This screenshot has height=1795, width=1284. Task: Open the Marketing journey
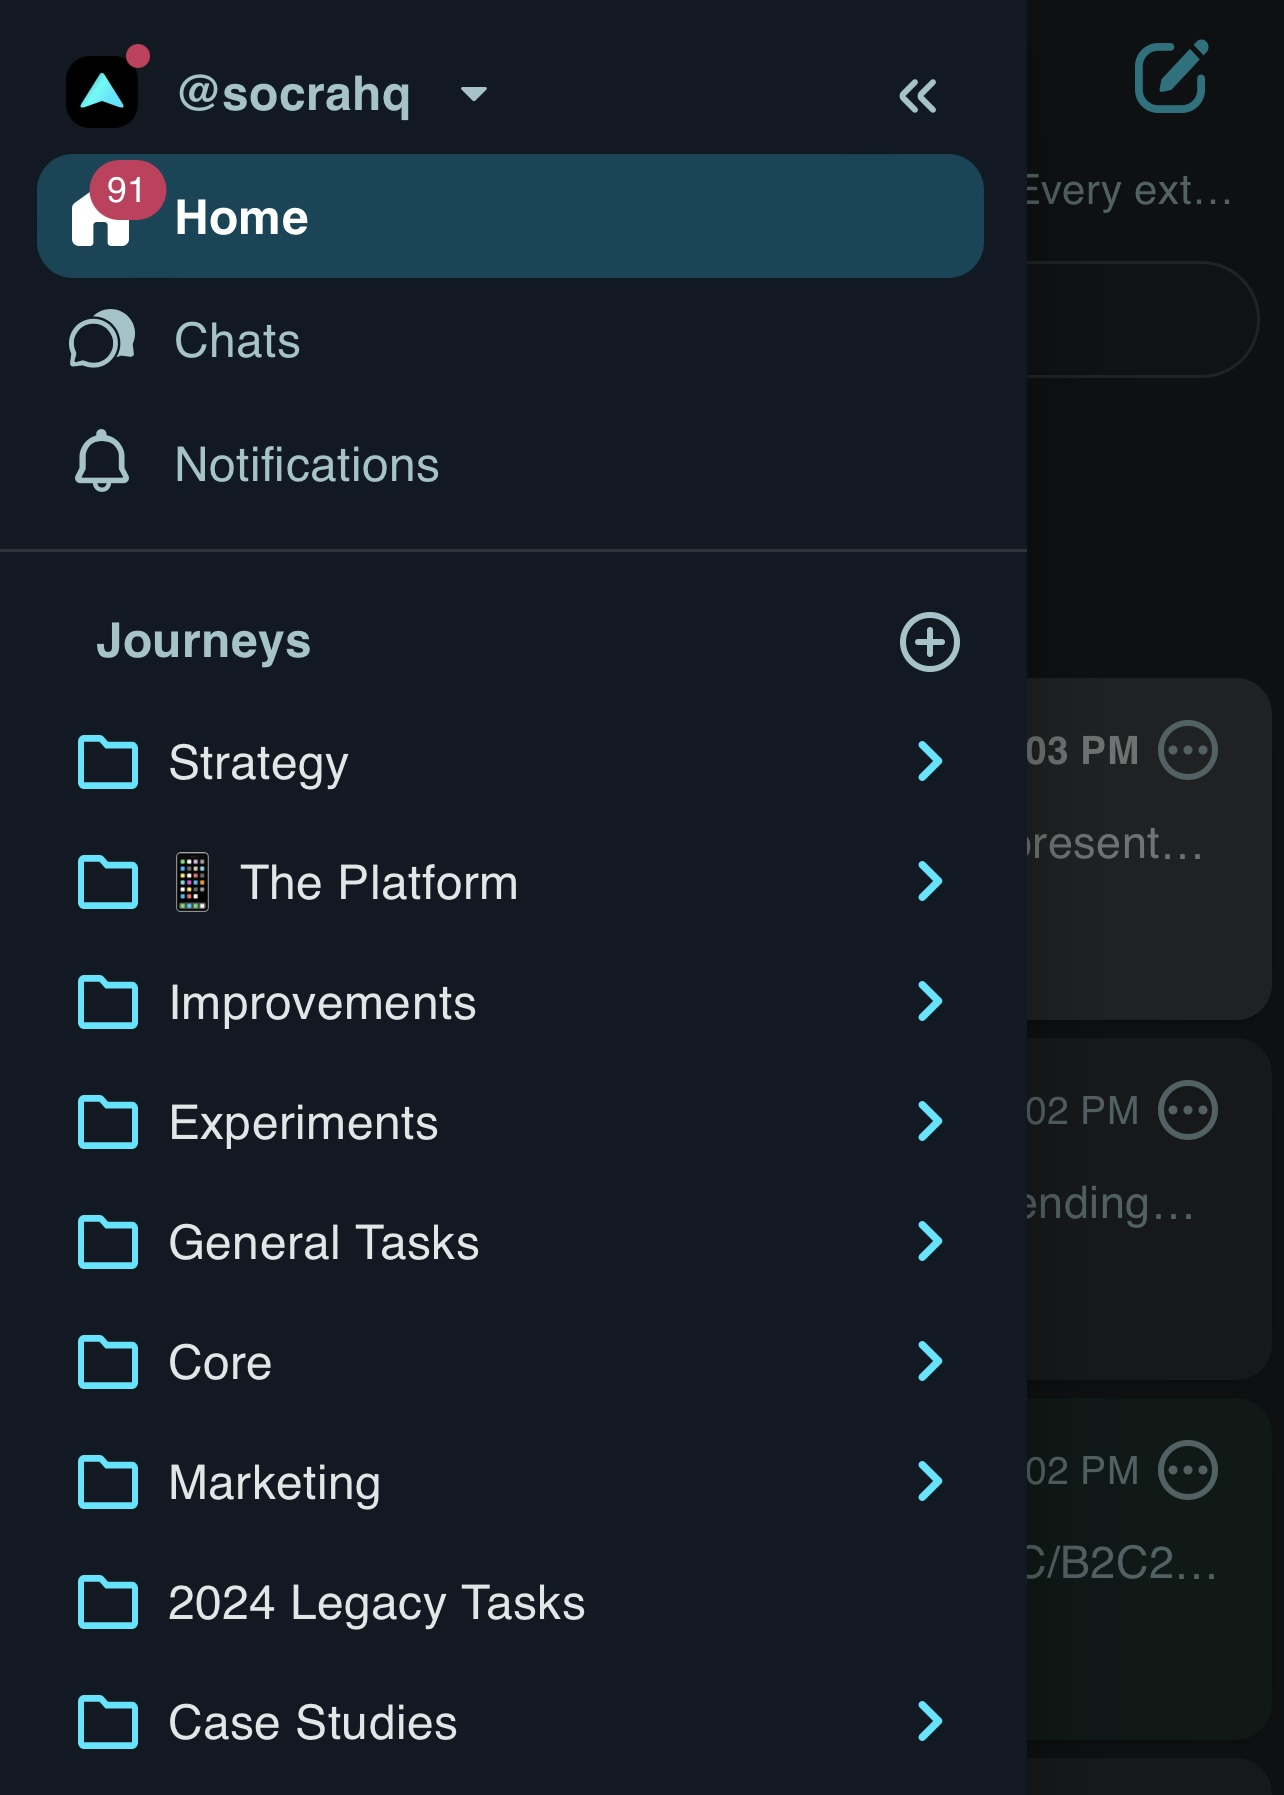[x=275, y=1482]
